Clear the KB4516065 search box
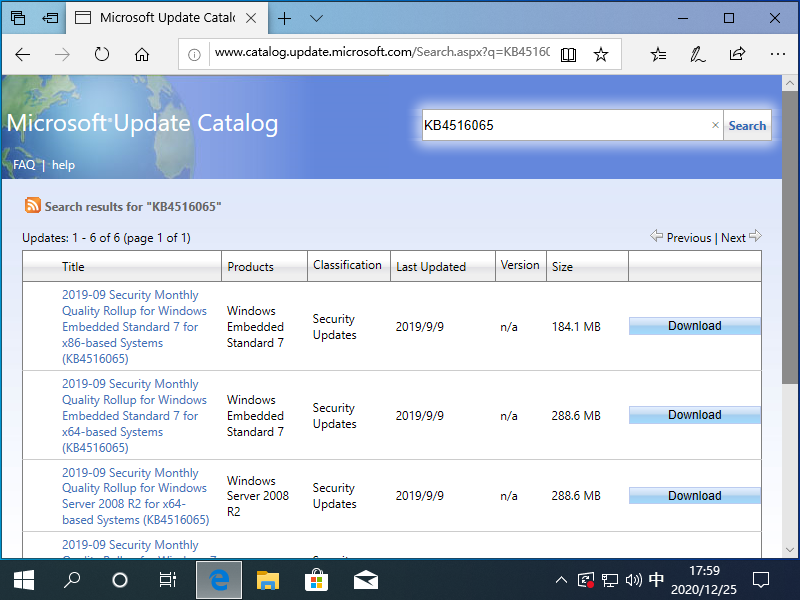 pyautogui.click(x=715, y=125)
